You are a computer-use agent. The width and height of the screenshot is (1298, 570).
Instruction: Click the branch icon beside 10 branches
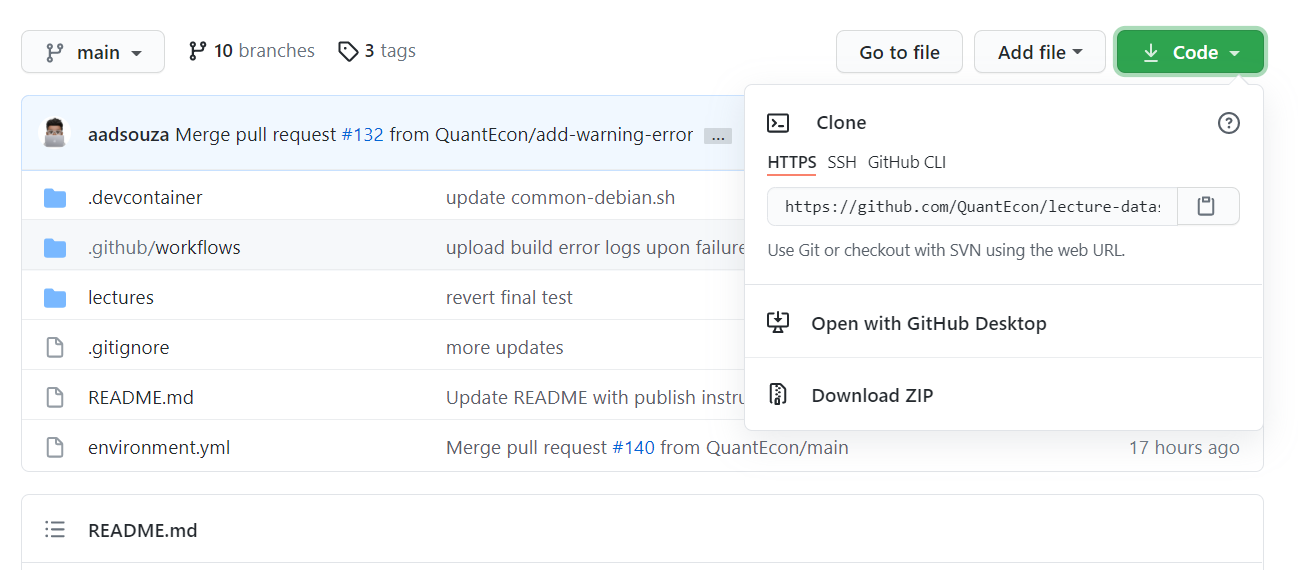point(197,51)
